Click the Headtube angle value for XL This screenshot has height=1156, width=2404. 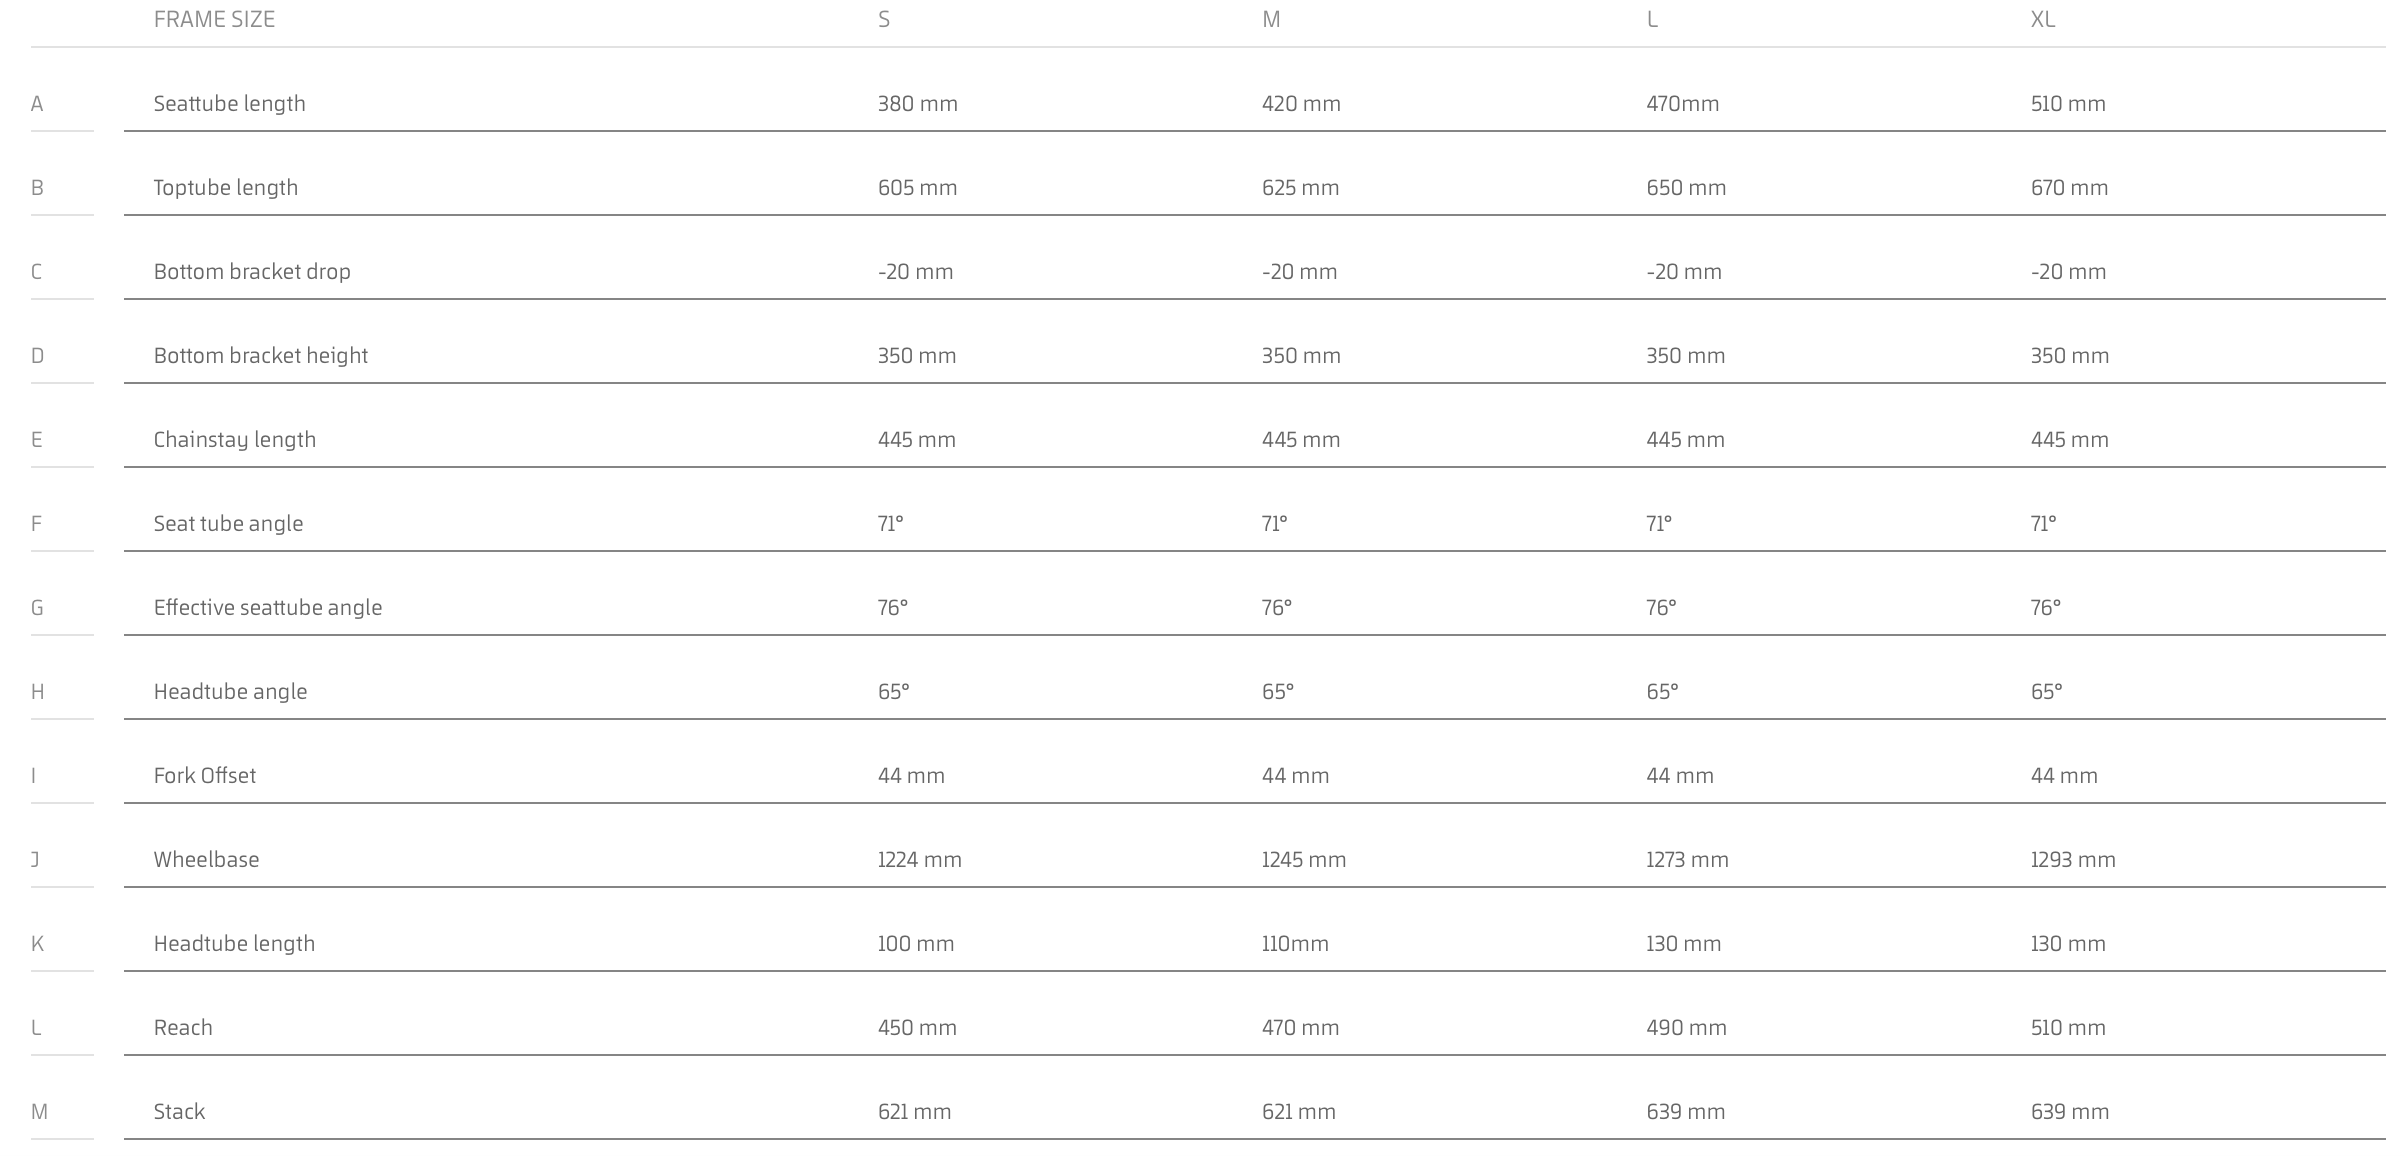(2046, 692)
